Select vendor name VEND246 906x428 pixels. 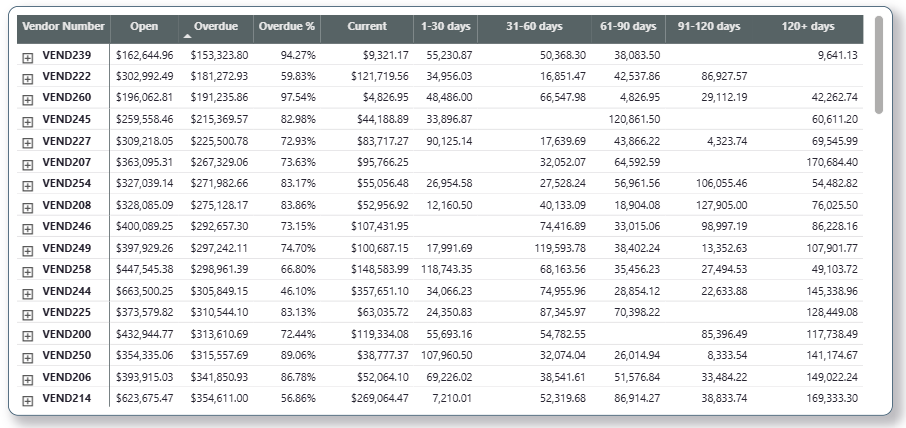[66, 226]
